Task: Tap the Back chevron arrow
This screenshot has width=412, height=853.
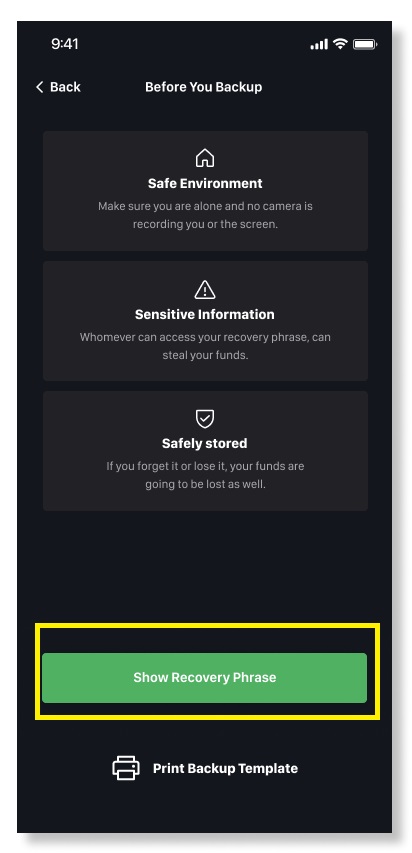Action: pyautogui.click(x=39, y=87)
